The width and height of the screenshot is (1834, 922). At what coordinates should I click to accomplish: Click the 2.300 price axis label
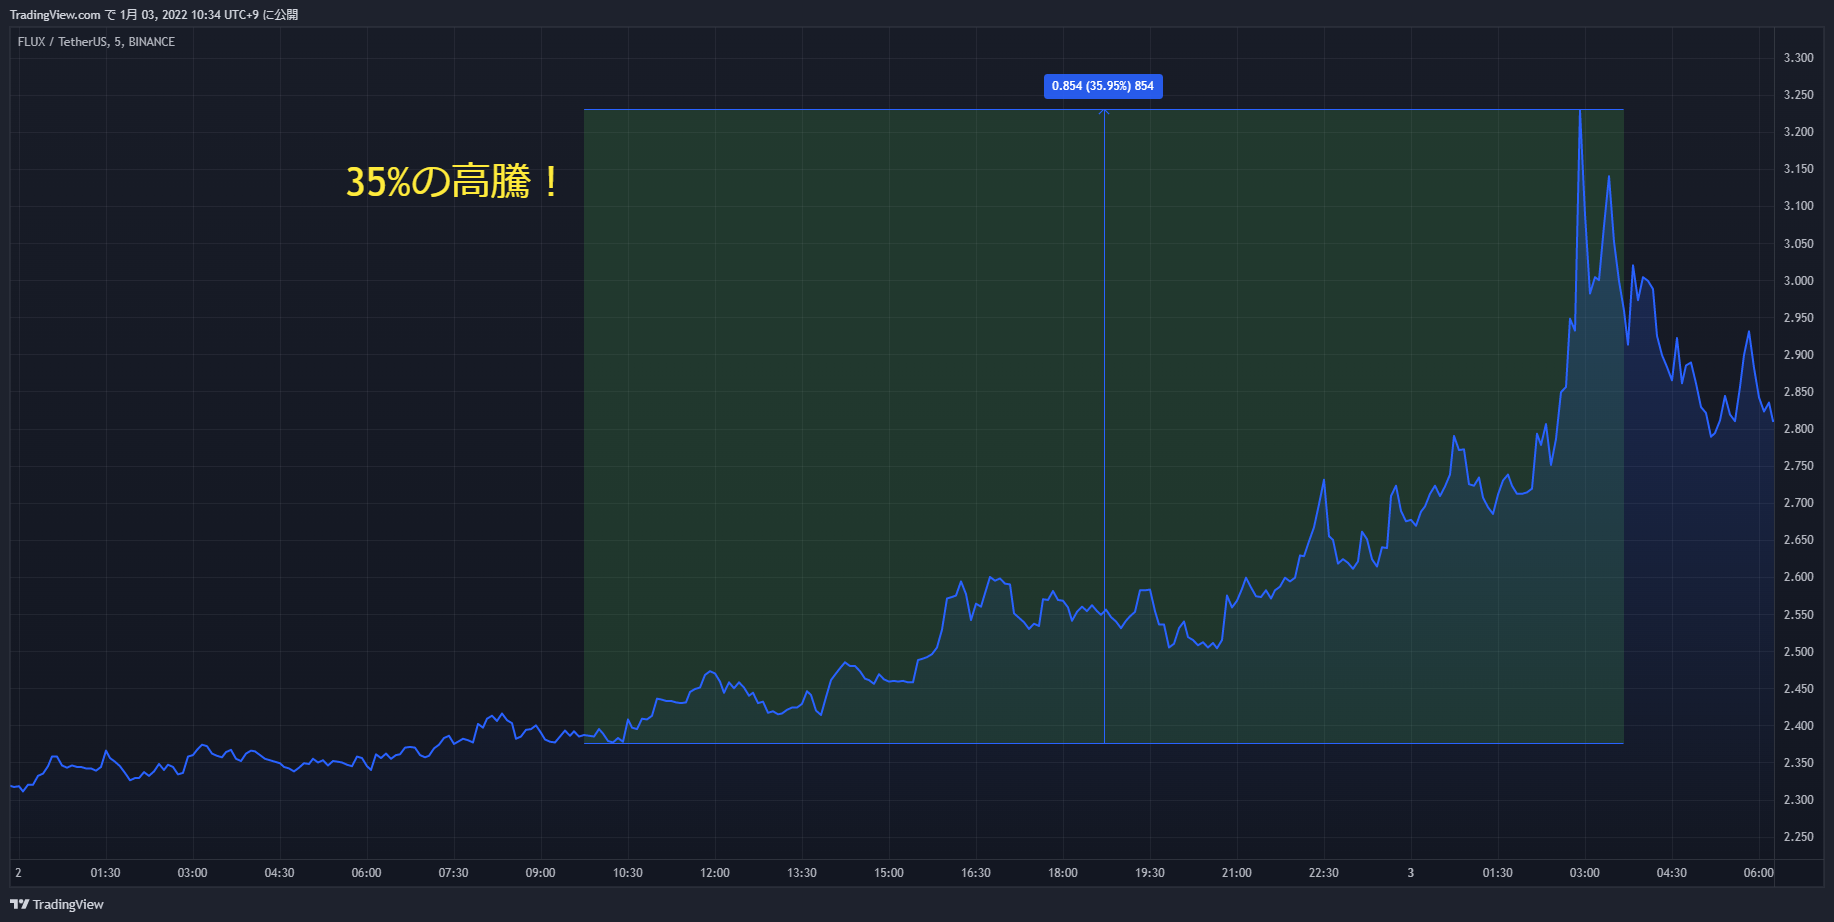pyautogui.click(x=1798, y=800)
